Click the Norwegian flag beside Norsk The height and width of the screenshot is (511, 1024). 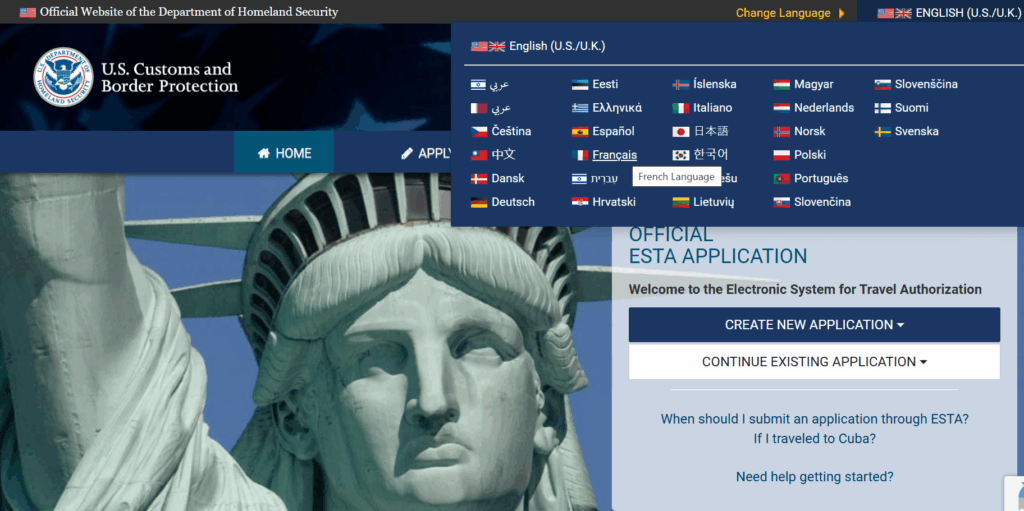(782, 131)
